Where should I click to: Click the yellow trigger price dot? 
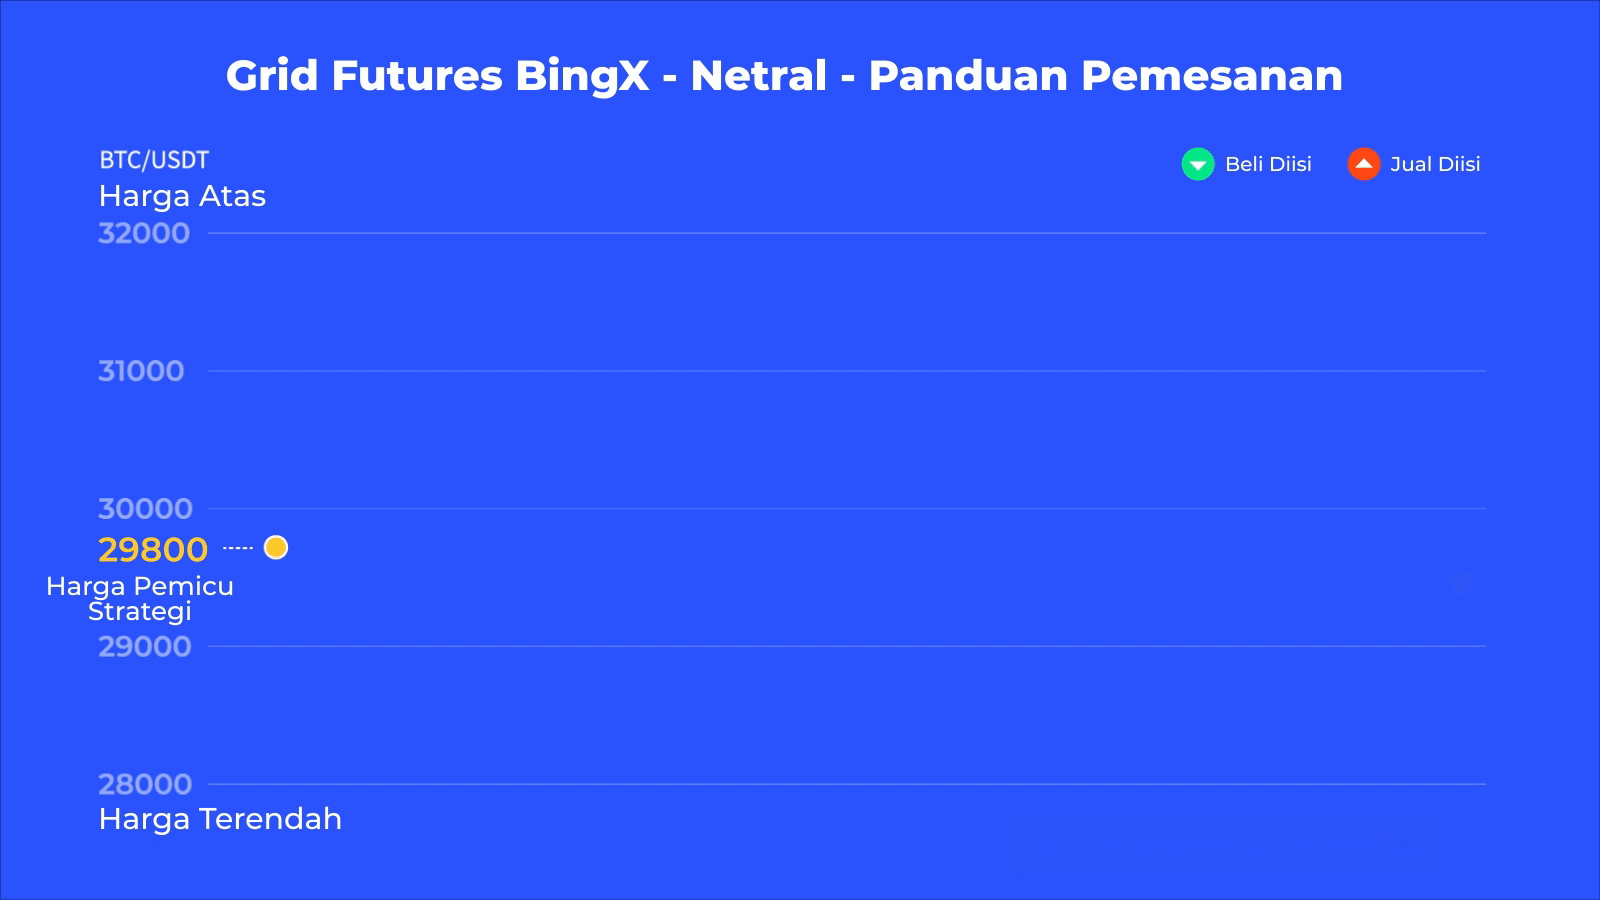coord(276,548)
